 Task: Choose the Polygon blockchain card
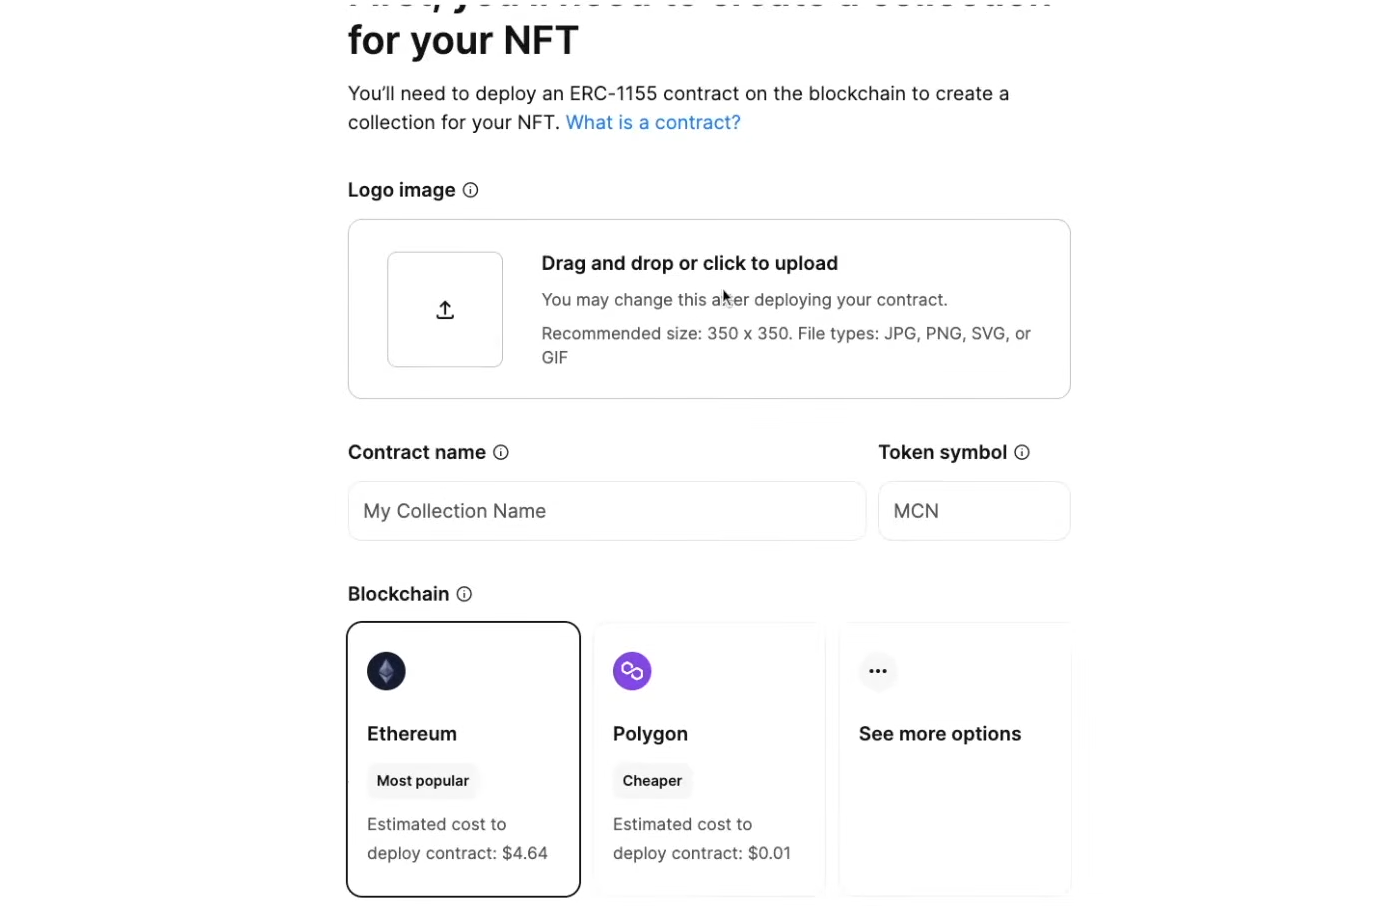pos(709,759)
